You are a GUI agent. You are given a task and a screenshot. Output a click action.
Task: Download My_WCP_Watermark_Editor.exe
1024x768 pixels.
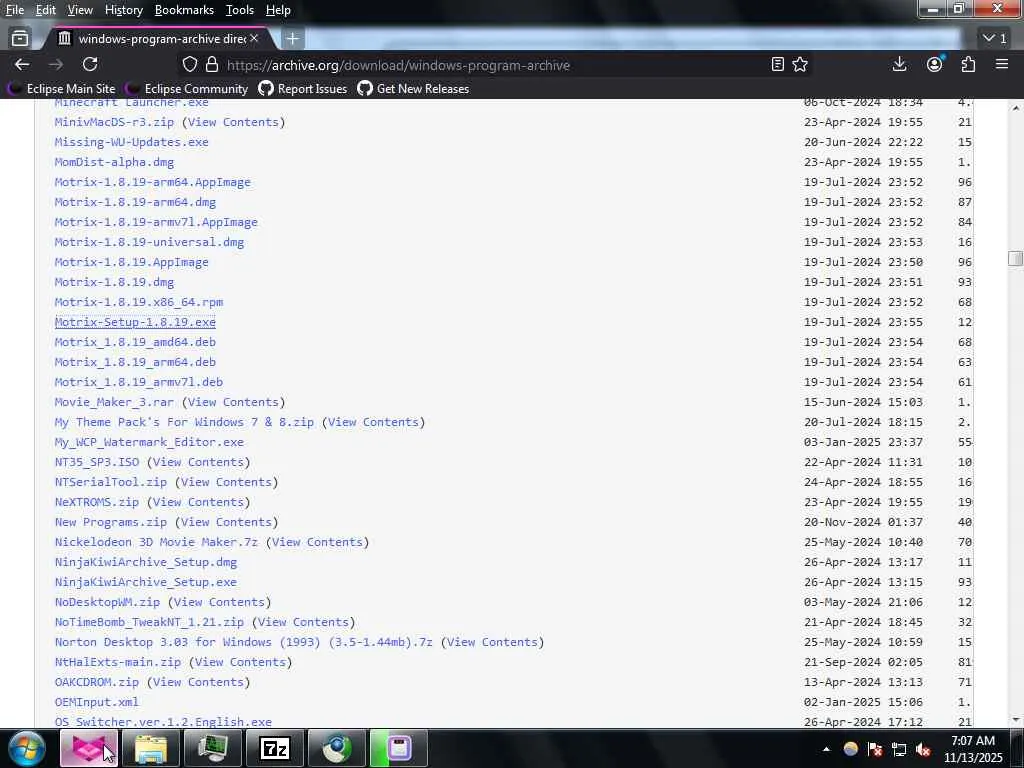point(149,442)
